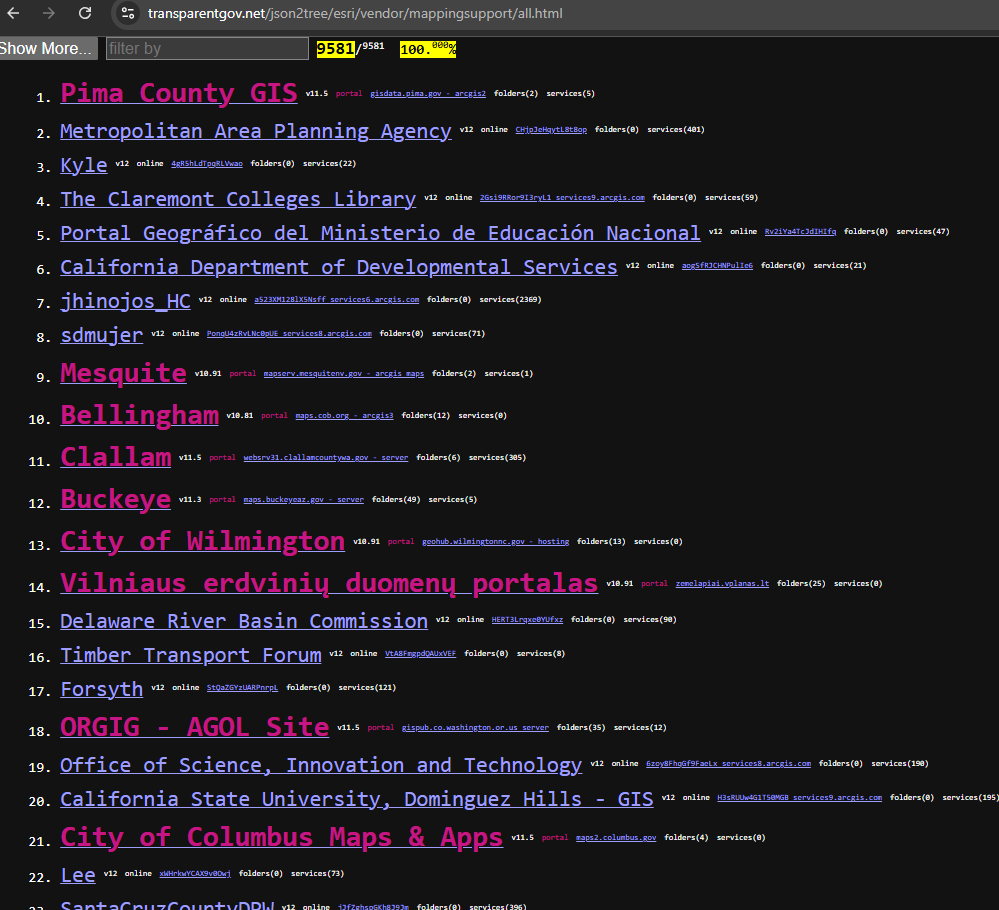Click the CHjpJeHqytL8t8op id link

pos(551,129)
